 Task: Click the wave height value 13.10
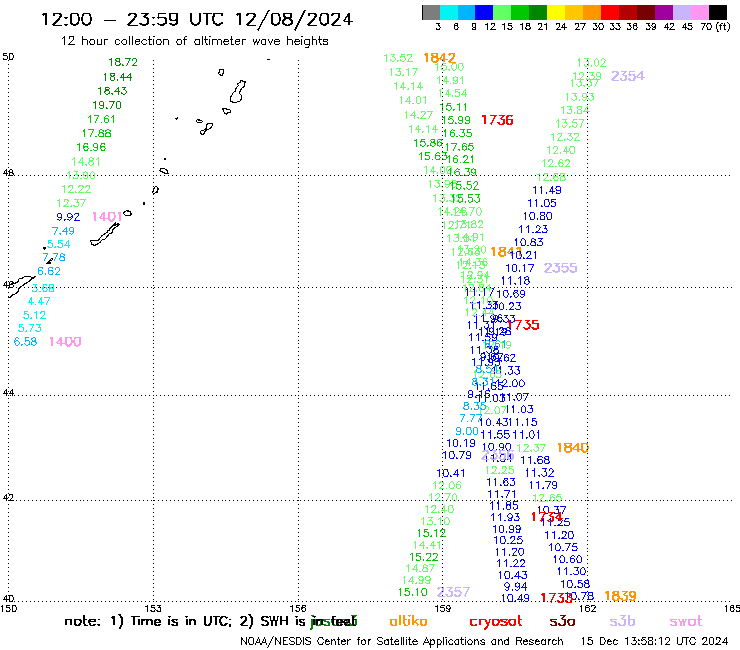pos(435,522)
